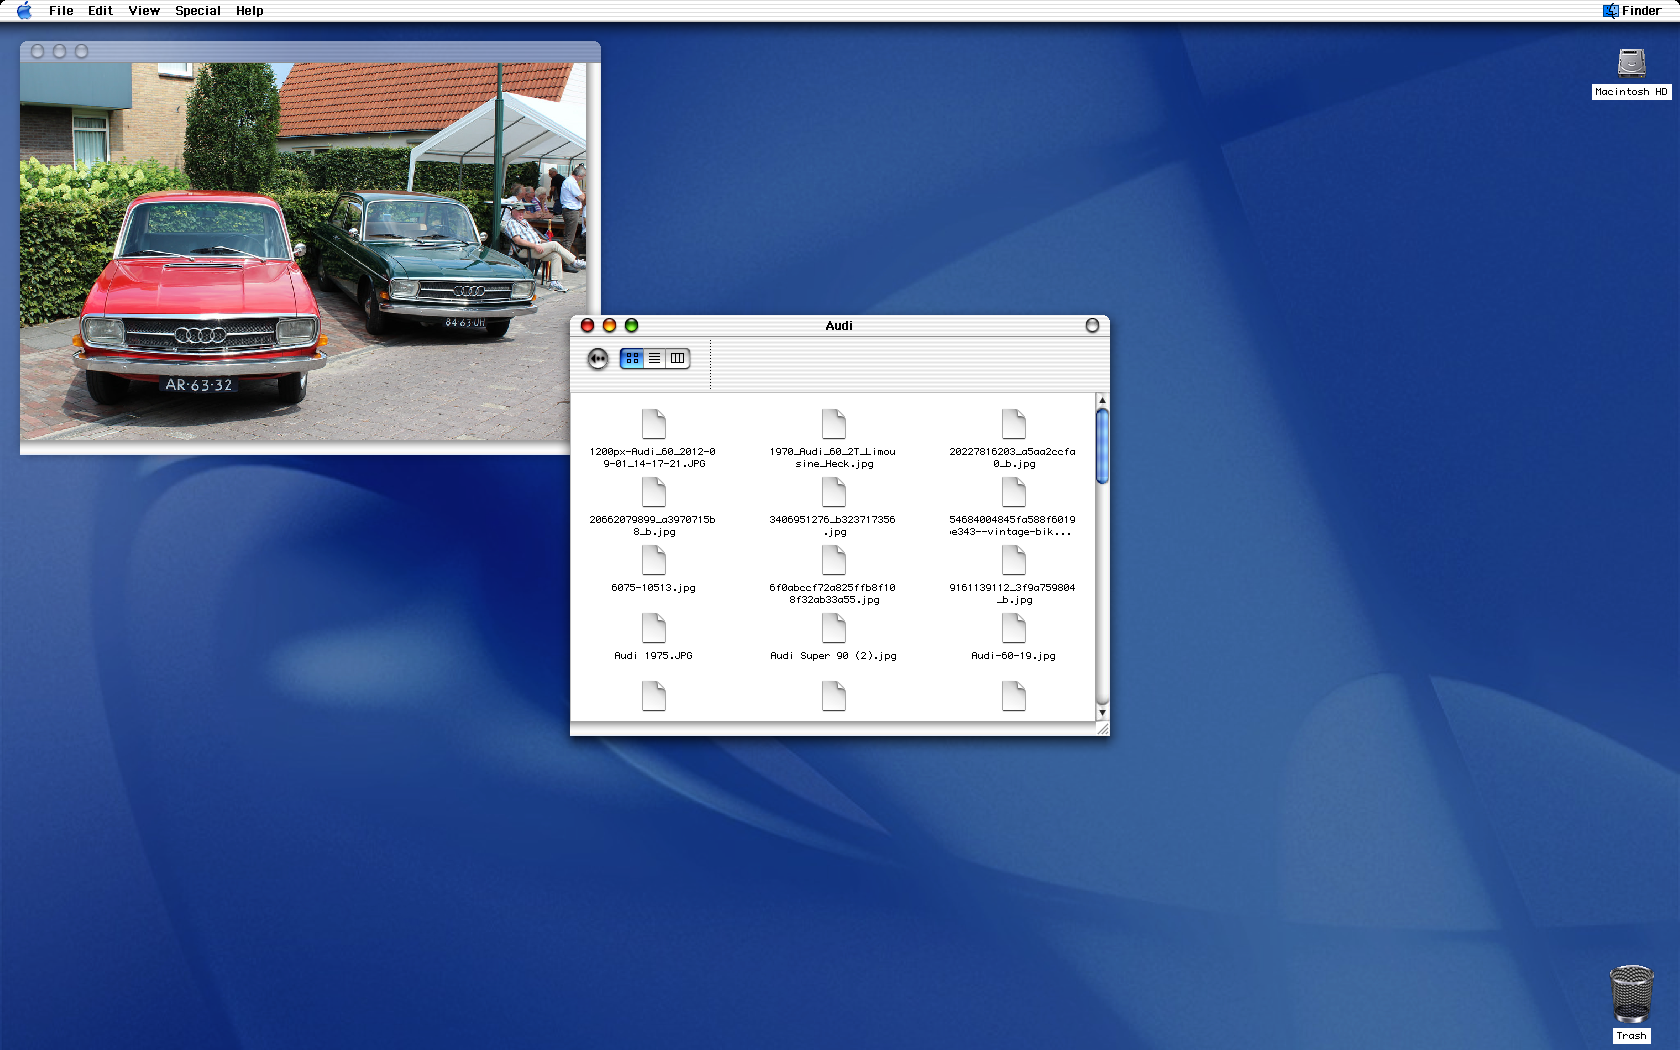This screenshot has width=1680, height=1050.
Task: Open the Help menu
Action: pos(250,11)
